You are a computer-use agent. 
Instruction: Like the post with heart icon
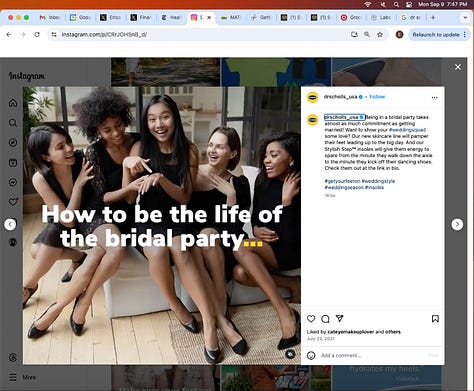pyautogui.click(x=311, y=319)
